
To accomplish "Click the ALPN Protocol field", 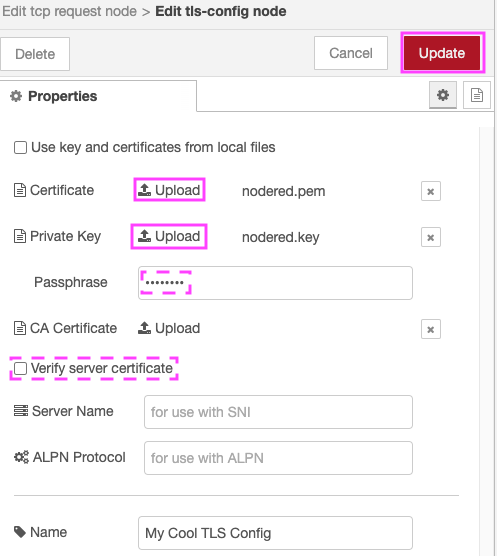I will click(278, 458).
